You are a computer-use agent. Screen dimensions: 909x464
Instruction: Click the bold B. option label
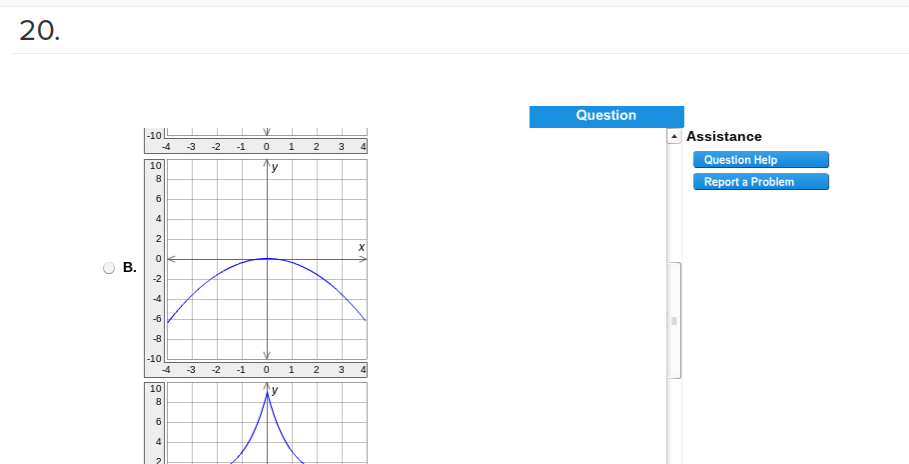[130, 267]
